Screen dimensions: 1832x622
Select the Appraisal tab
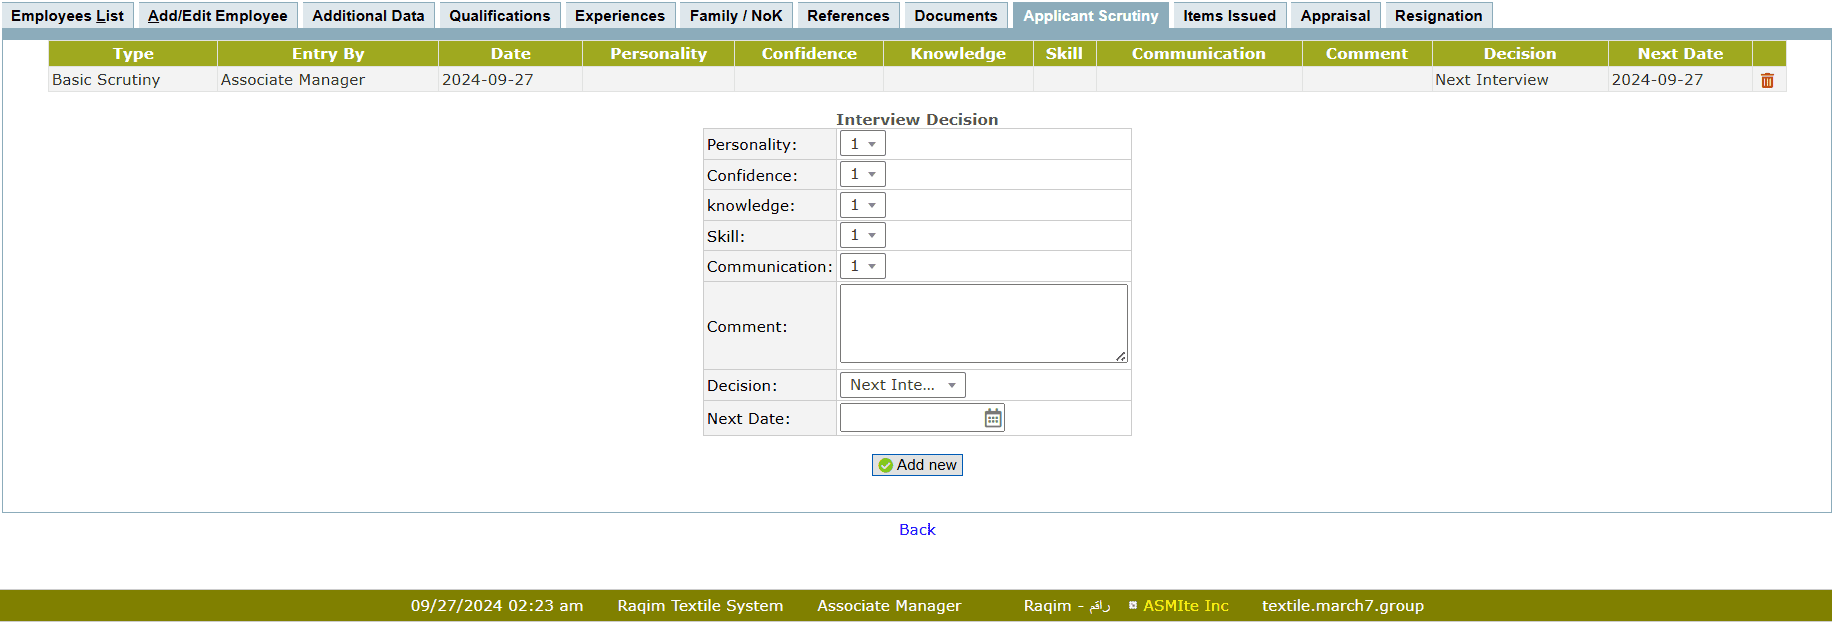[x=1335, y=16]
